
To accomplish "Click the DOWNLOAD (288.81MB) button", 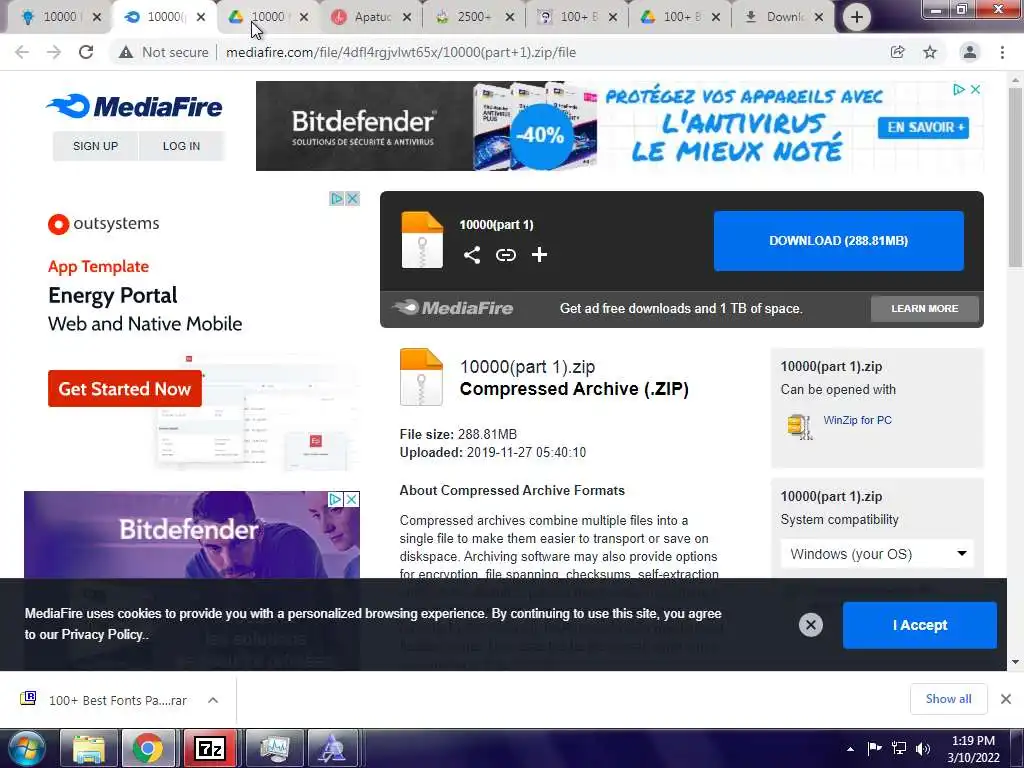I will pos(839,241).
